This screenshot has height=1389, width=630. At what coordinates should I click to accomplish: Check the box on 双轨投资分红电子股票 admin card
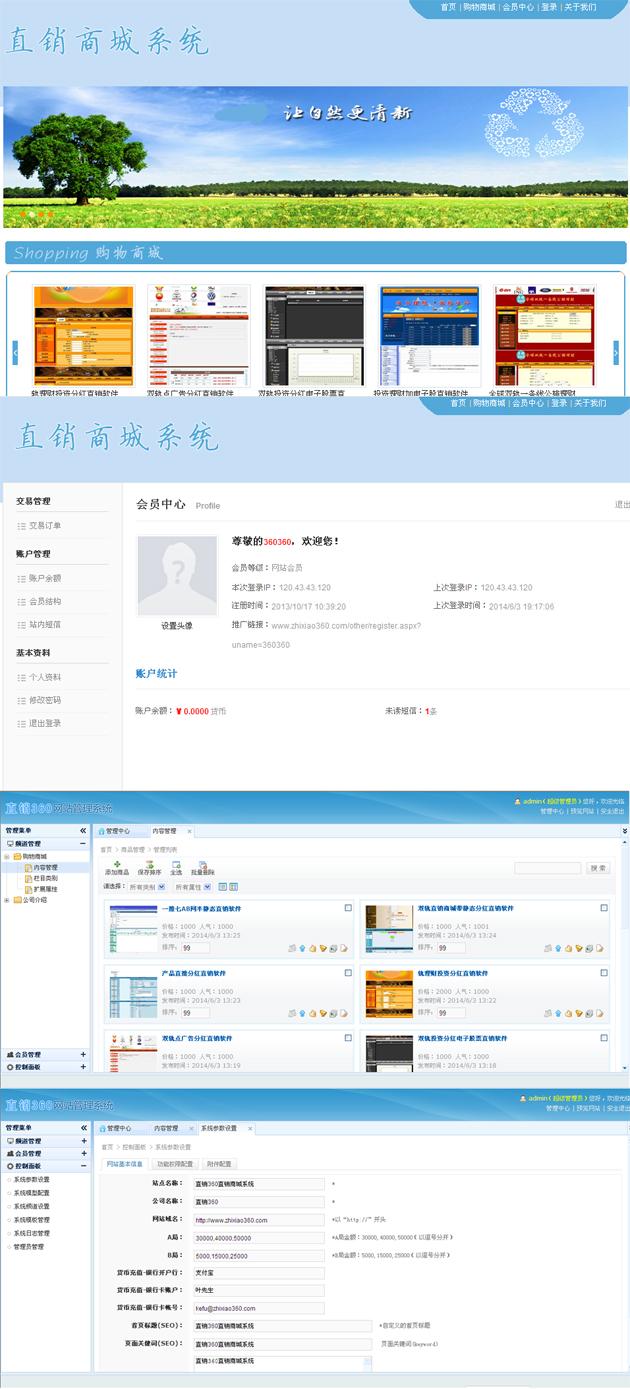point(604,1038)
